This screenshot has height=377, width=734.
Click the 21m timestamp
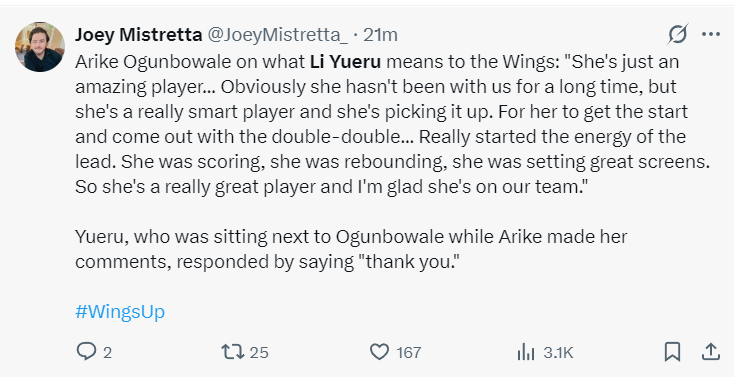click(x=380, y=35)
